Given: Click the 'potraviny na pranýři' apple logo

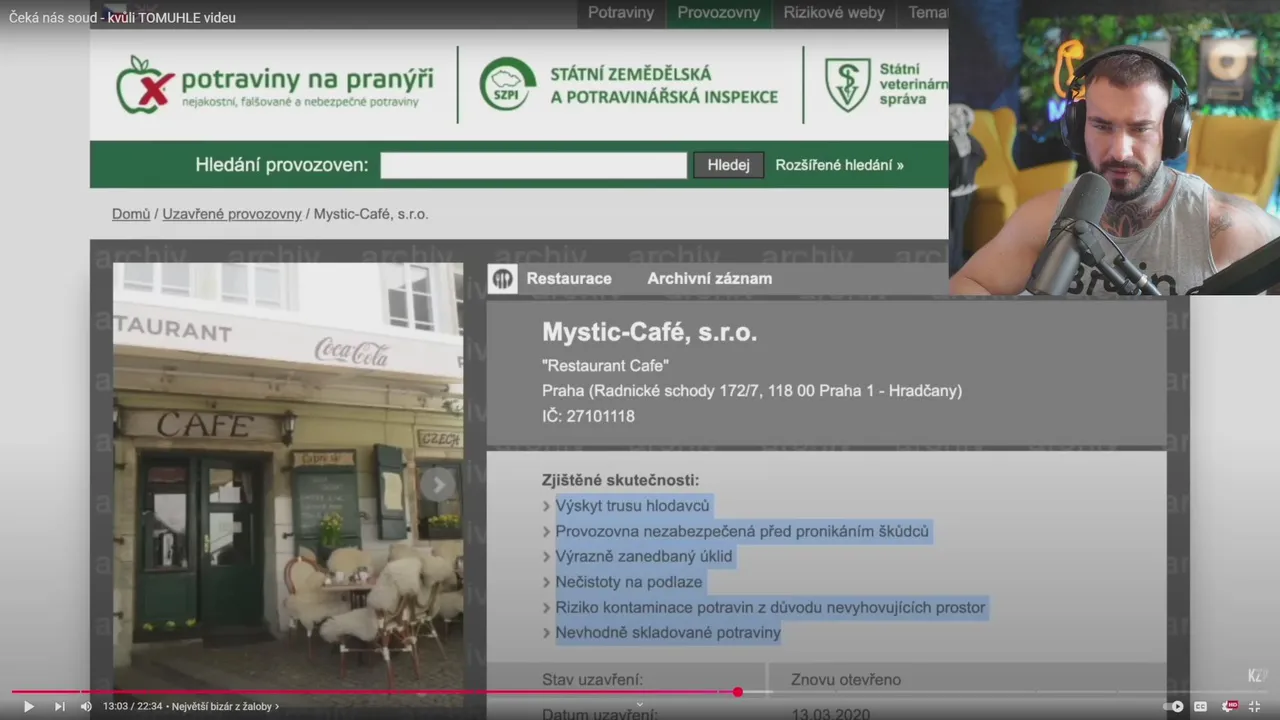Looking at the screenshot, I should (275, 85).
